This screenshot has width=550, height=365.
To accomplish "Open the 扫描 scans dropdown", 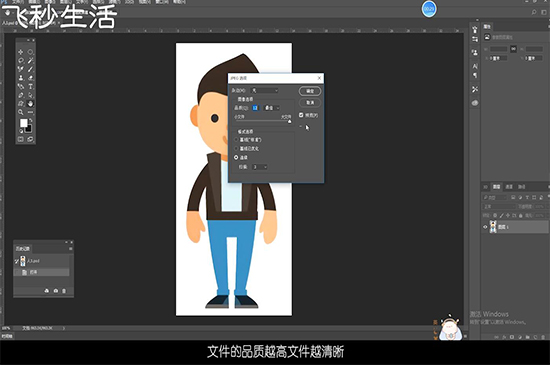I will click(x=260, y=167).
